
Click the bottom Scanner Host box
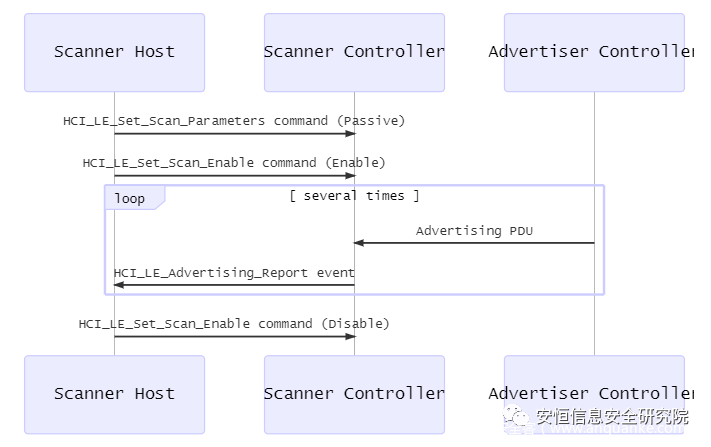coord(114,394)
